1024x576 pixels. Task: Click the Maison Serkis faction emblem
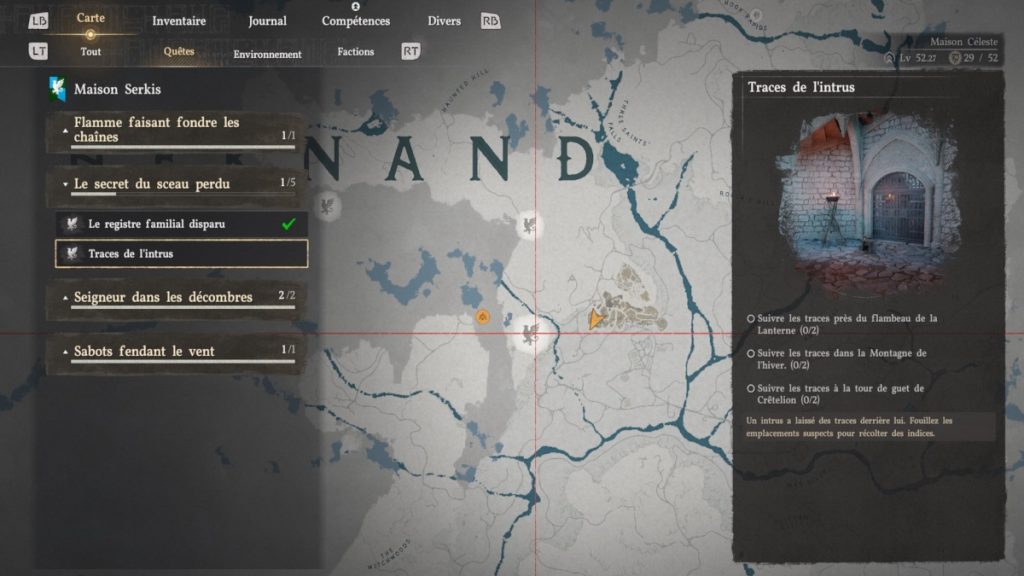[x=58, y=89]
